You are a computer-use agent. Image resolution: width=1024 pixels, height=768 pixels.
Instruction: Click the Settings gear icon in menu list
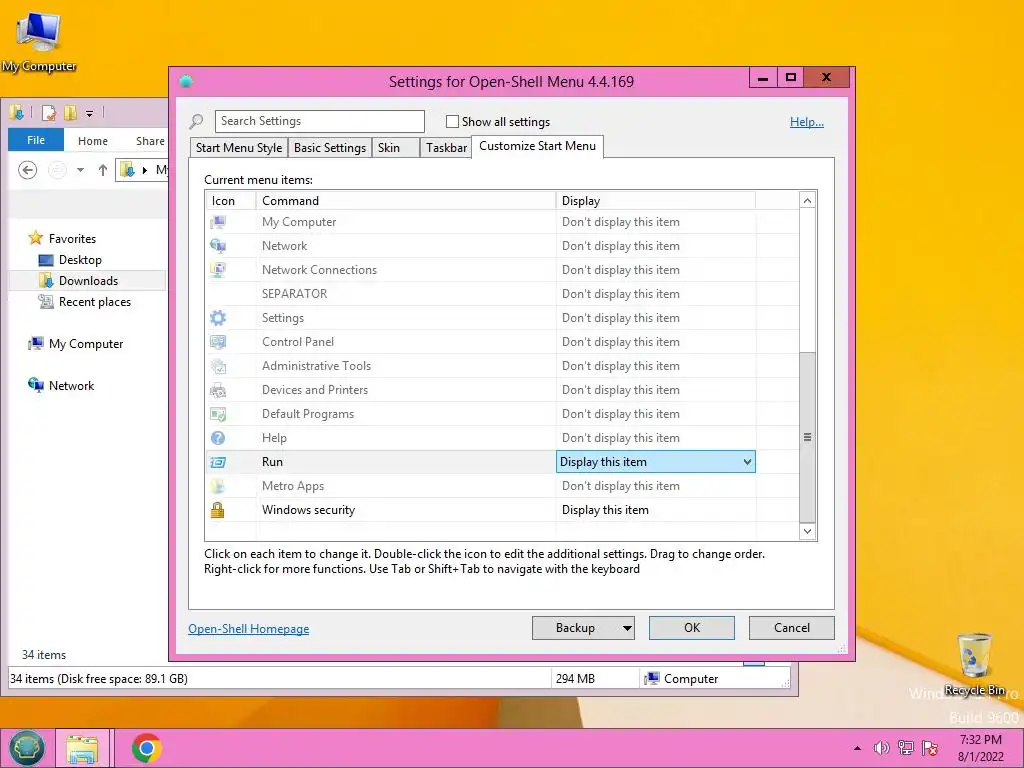click(x=218, y=318)
